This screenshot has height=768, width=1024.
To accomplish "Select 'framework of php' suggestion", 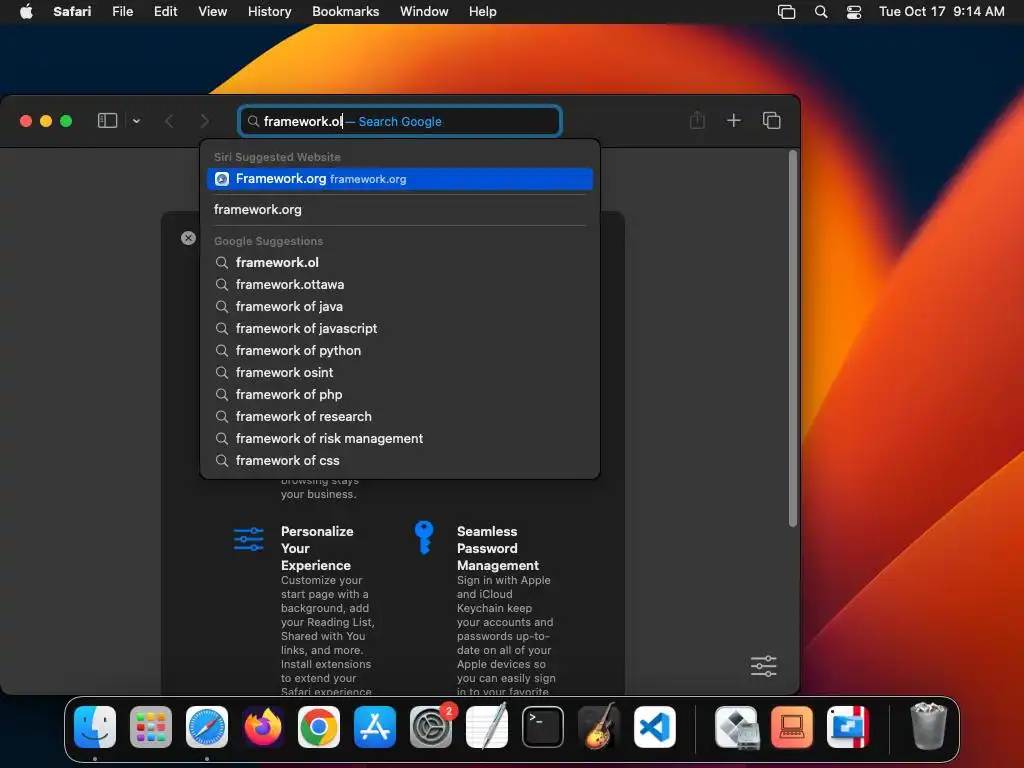I will click(x=400, y=394).
